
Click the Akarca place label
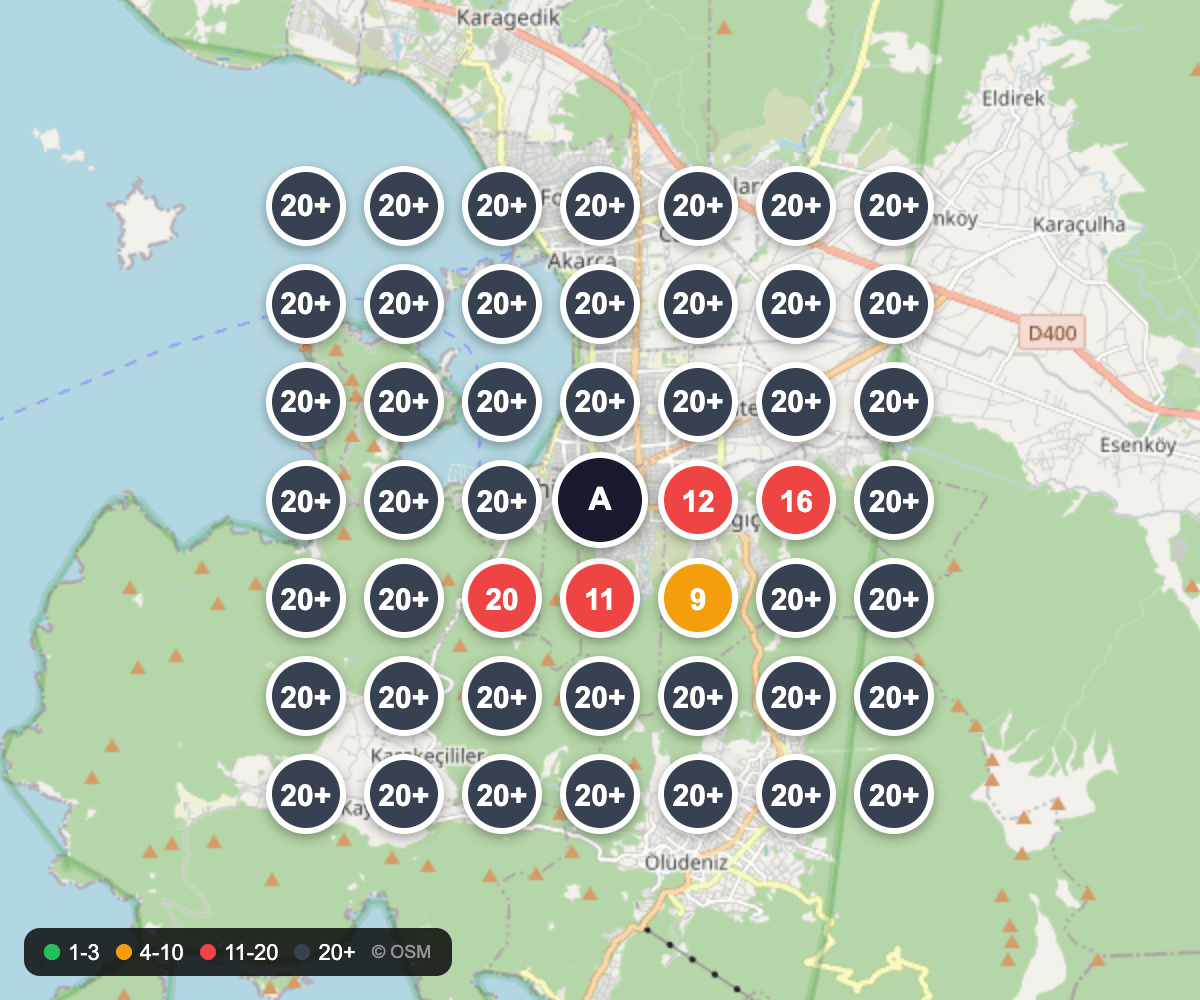582,260
